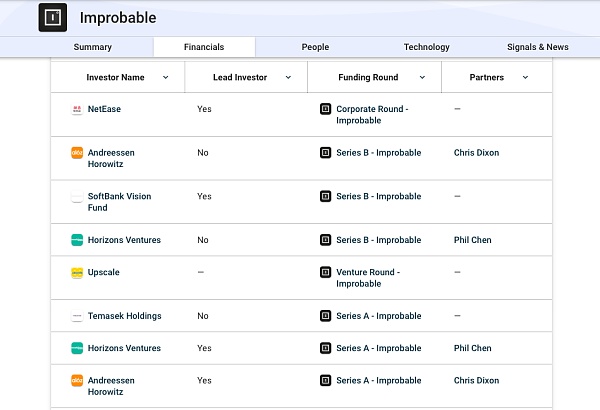Expand the Partners column dropdown arrow
The image size is (600, 410).
[525, 77]
